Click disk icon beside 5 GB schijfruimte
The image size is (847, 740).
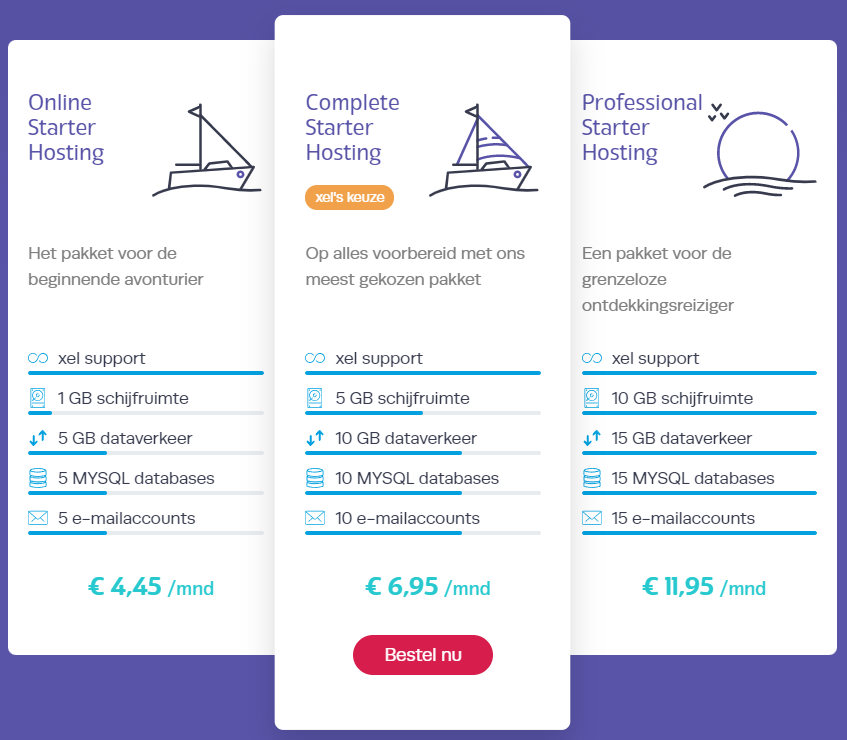coord(315,398)
